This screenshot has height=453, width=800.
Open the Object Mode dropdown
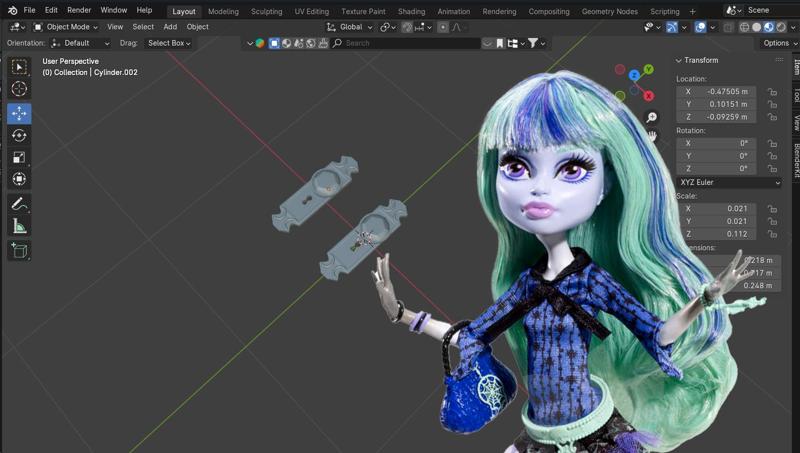tap(65, 27)
